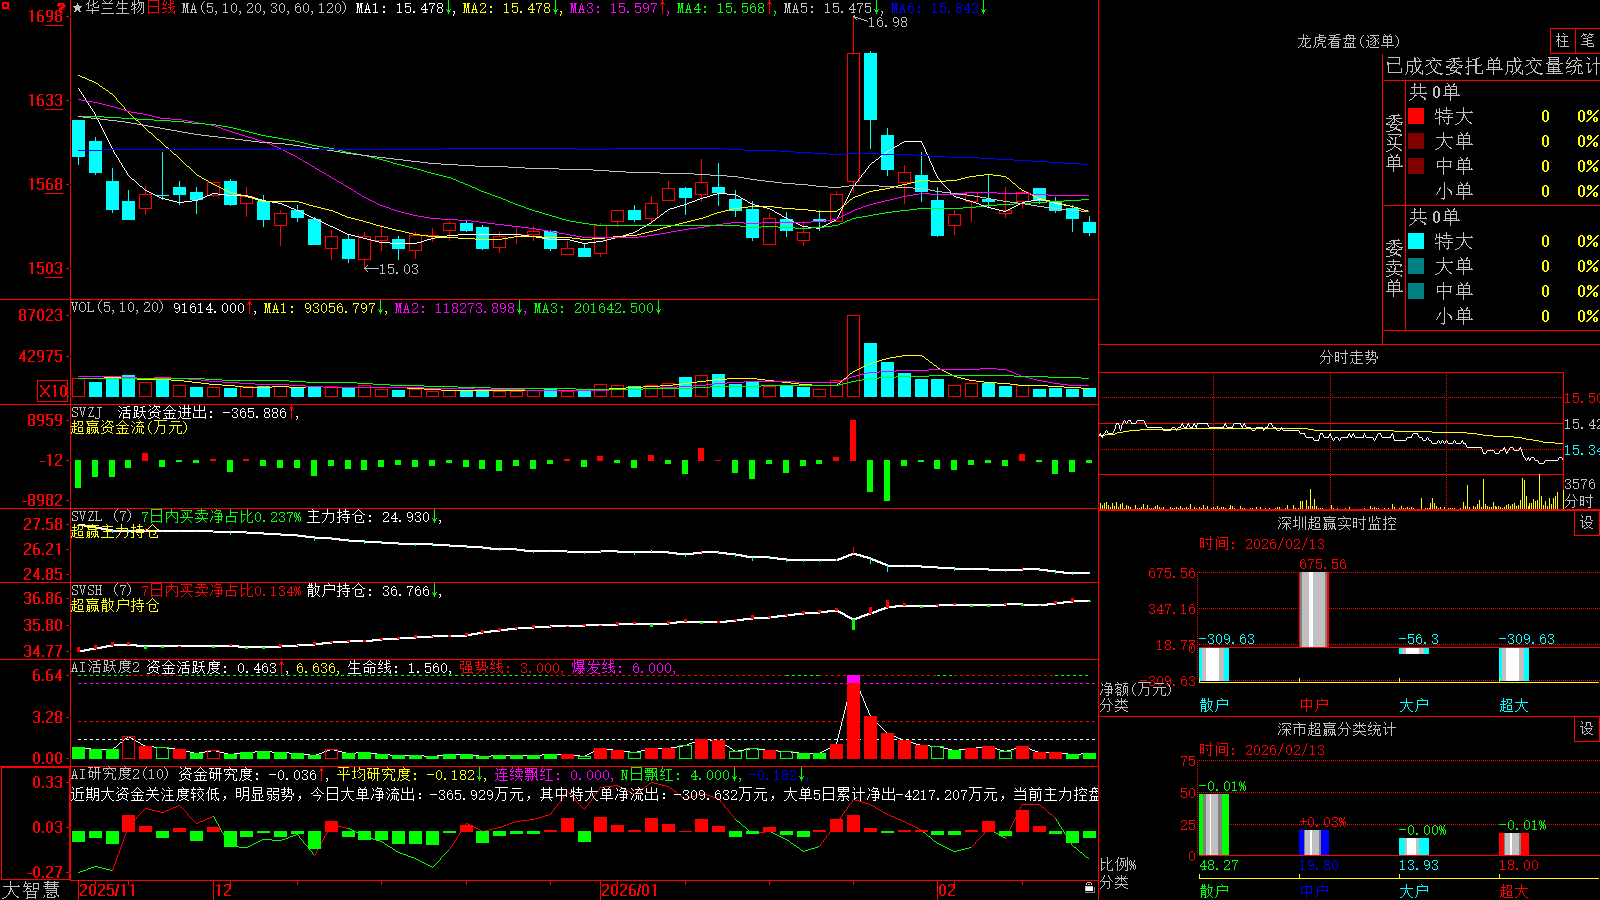Screen dimensions: 1600x900
Task: Click the VOL(5,10,20) indicator label
Action: point(118,308)
